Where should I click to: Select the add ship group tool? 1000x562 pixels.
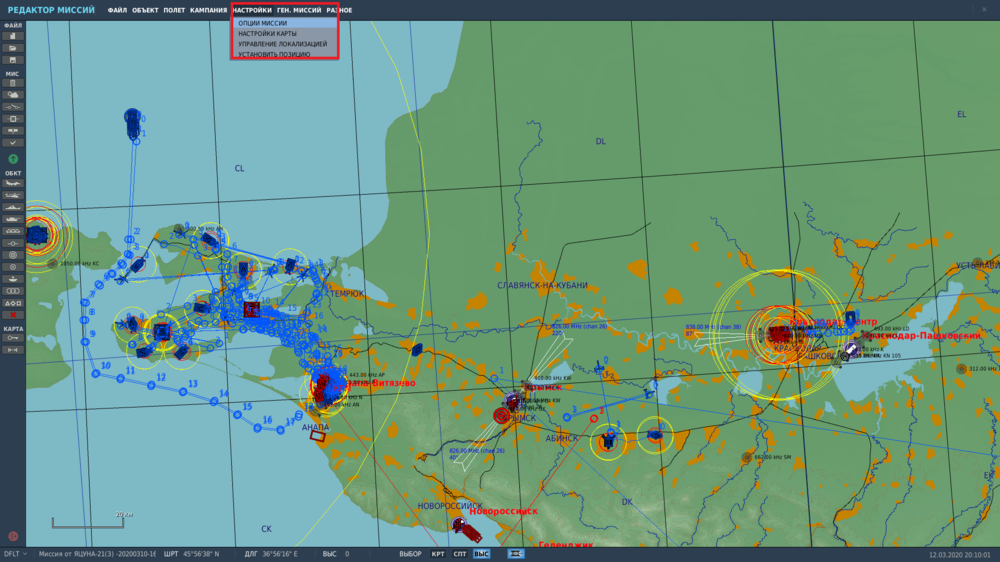13,207
